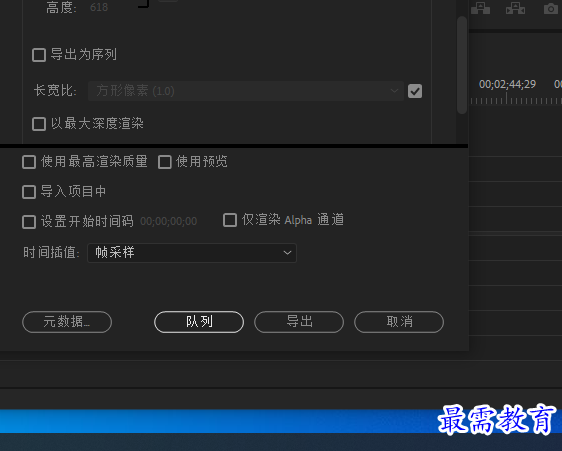Click the timeline ruler at 00;02;44;29
The height and width of the screenshot is (451, 562).
tap(507, 84)
